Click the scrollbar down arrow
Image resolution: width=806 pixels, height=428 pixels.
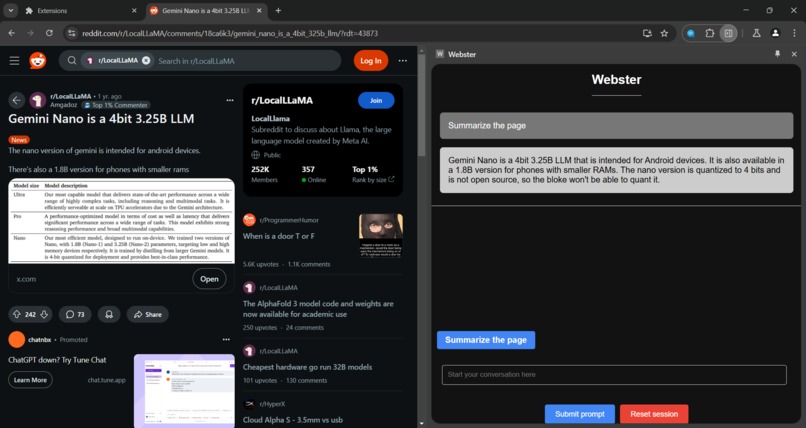pyautogui.click(x=422, y=424)
